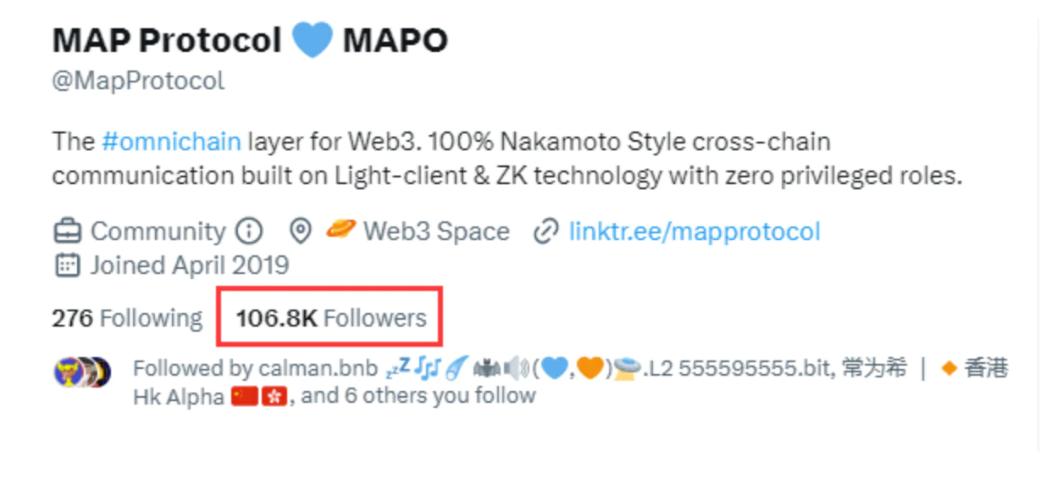
Task: Open the linktr.ee/mapprotocol link
Action: [694, 232]
